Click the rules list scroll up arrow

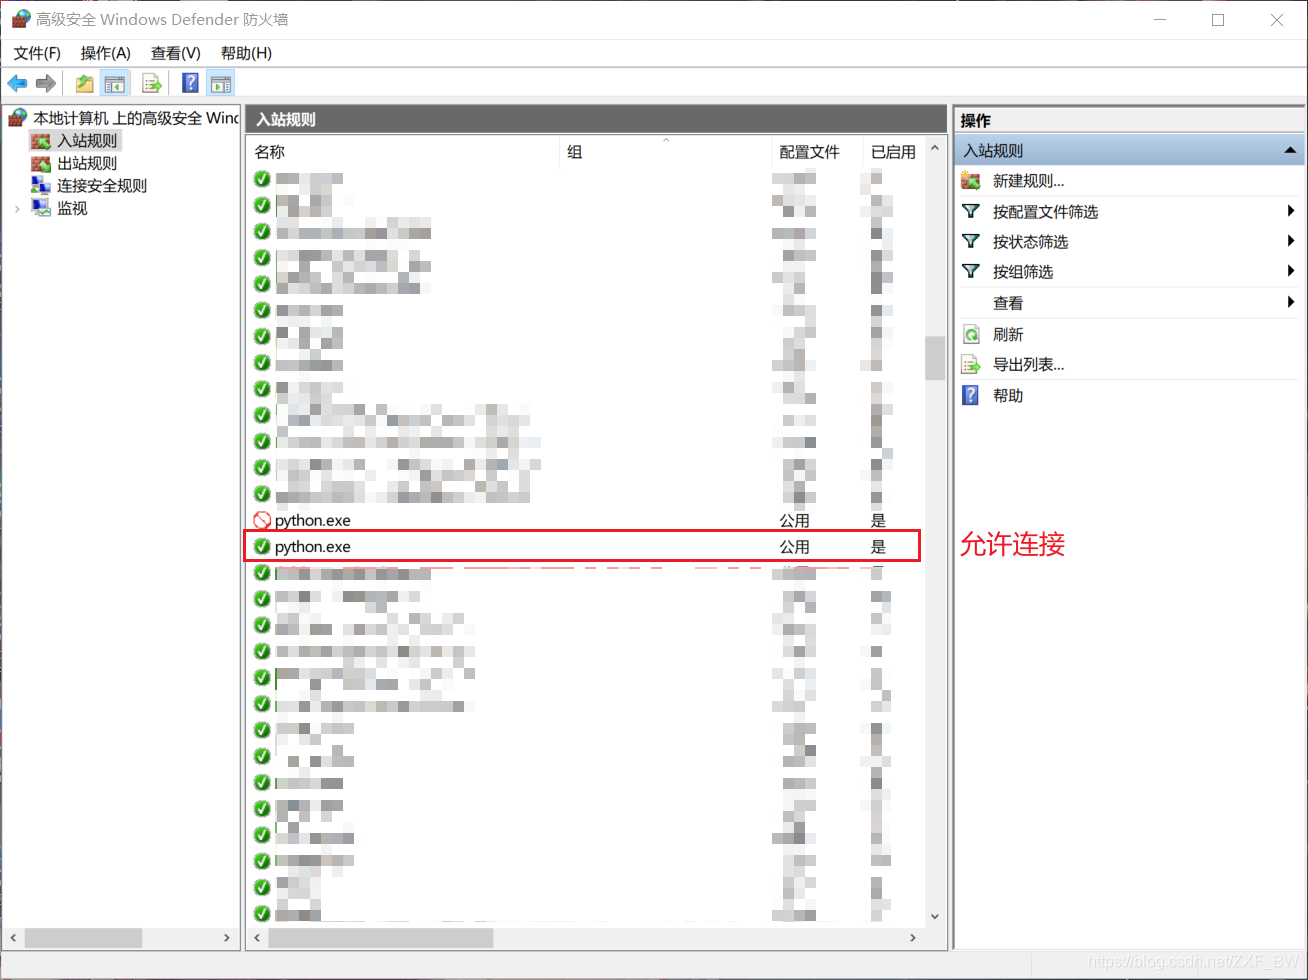click(x=935, y=148)
